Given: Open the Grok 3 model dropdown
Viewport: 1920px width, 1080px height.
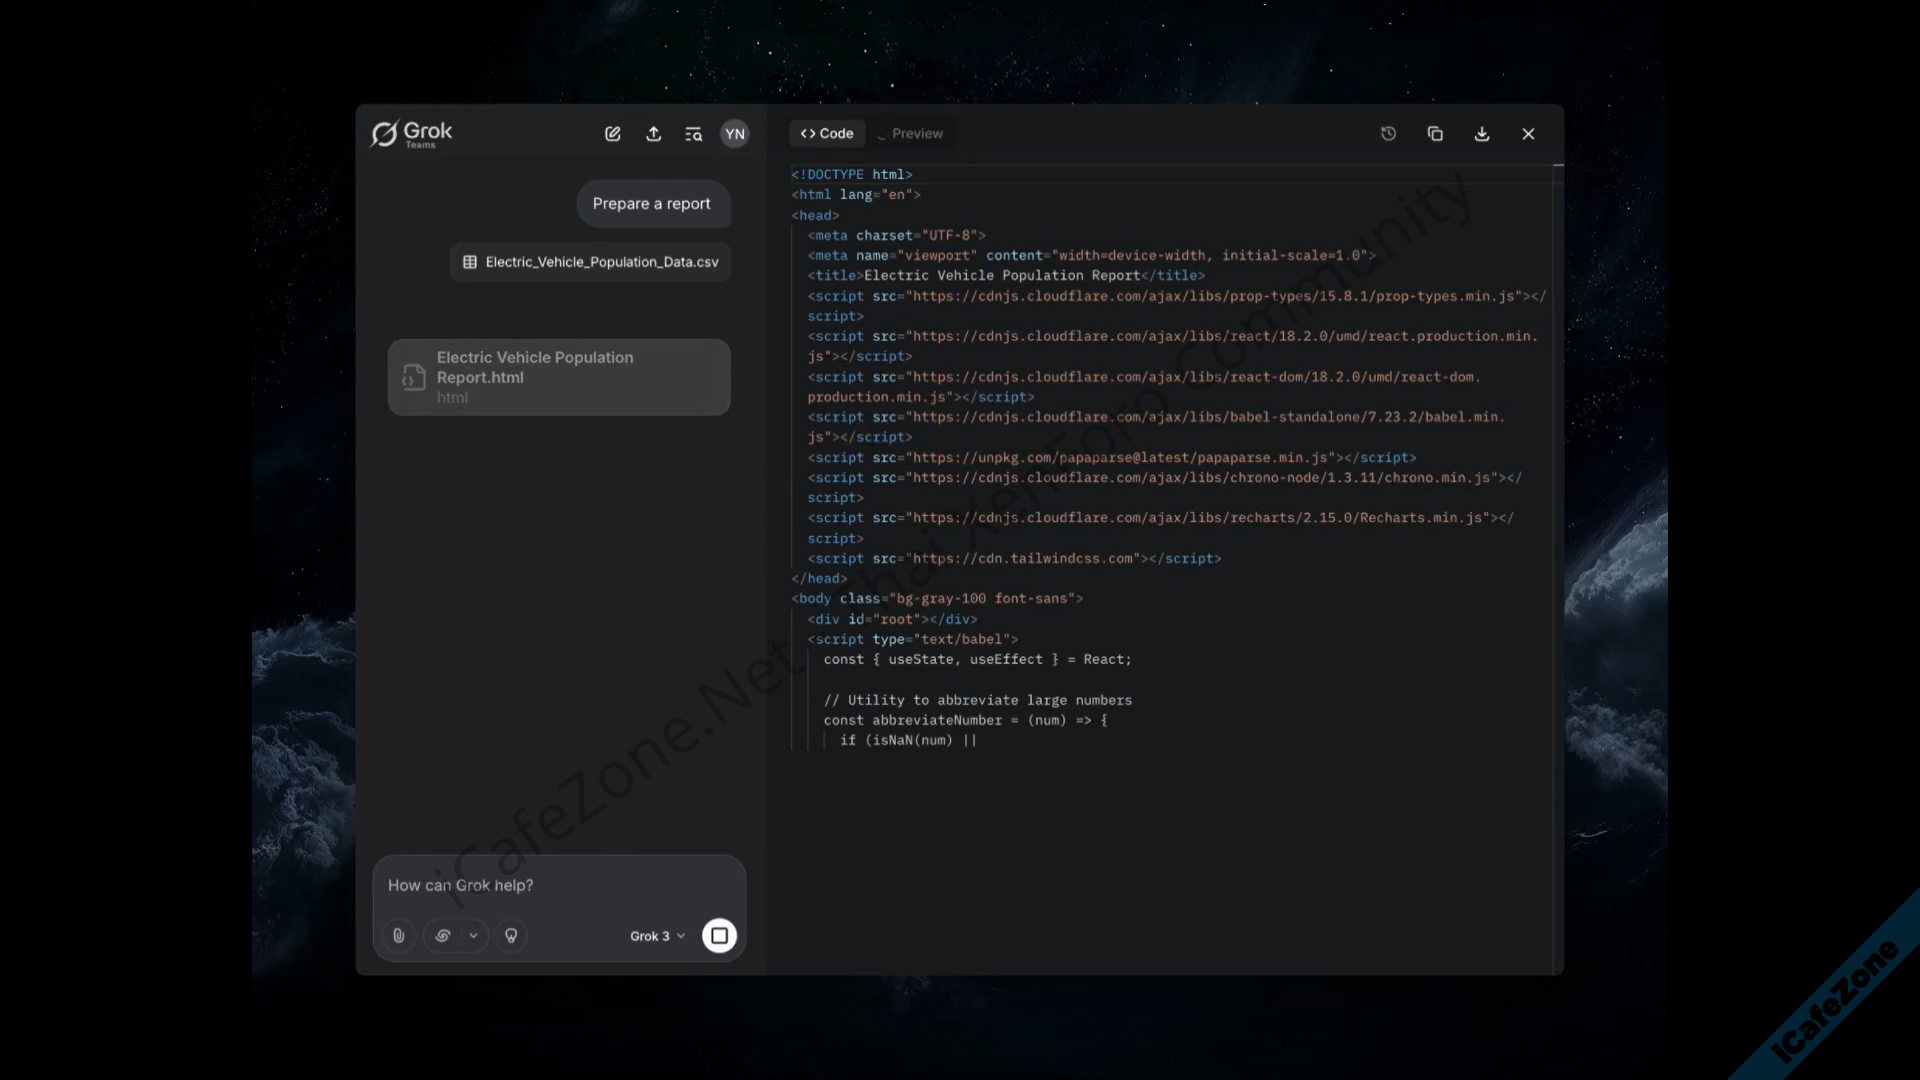Looking at the screenshot, I should (657, 936).
